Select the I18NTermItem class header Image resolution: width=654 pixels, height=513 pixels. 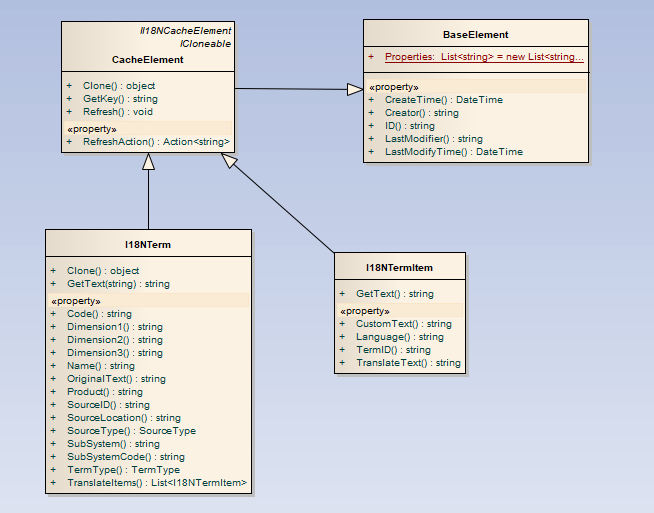[399, 267]
